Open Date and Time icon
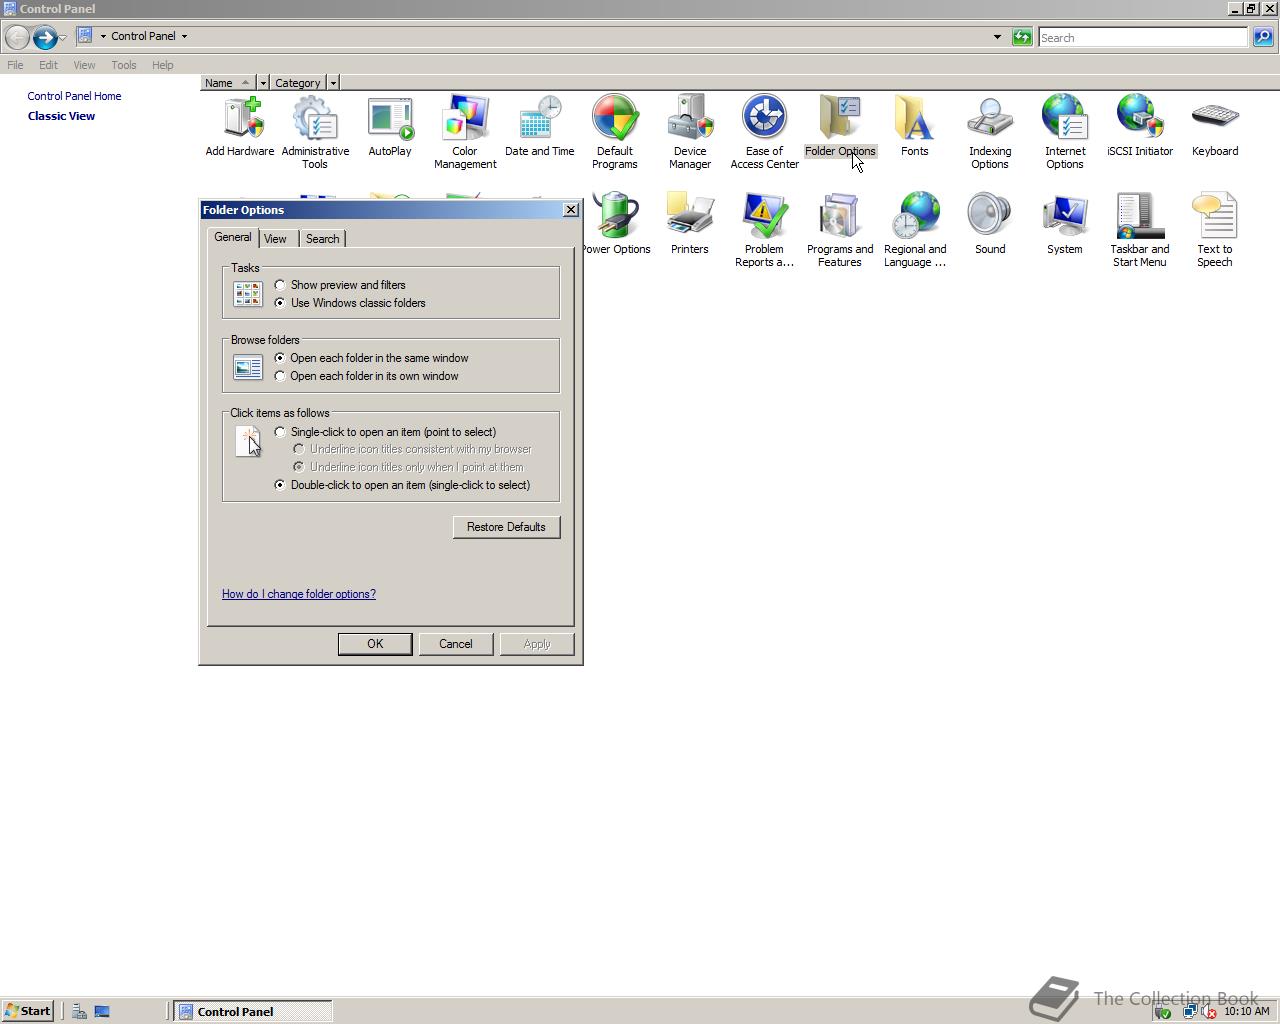The image size is (1280, 1024). (540, 127)
